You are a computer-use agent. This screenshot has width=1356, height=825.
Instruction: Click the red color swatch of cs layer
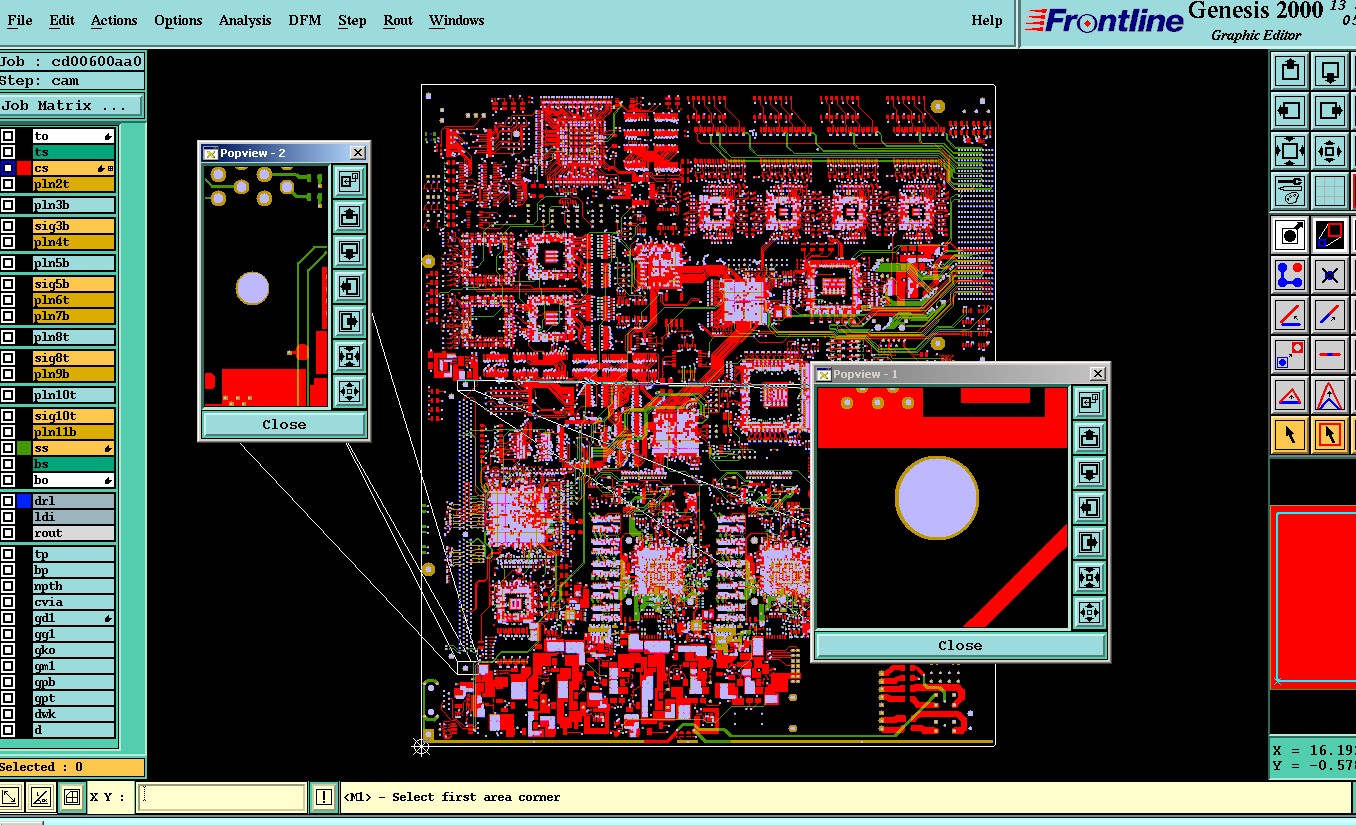(24, 168)
